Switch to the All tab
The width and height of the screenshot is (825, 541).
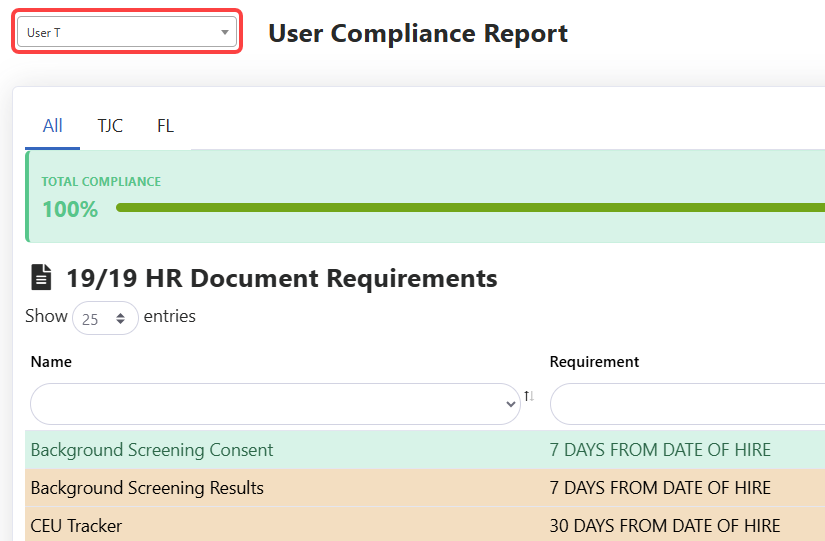coord(53,126)
